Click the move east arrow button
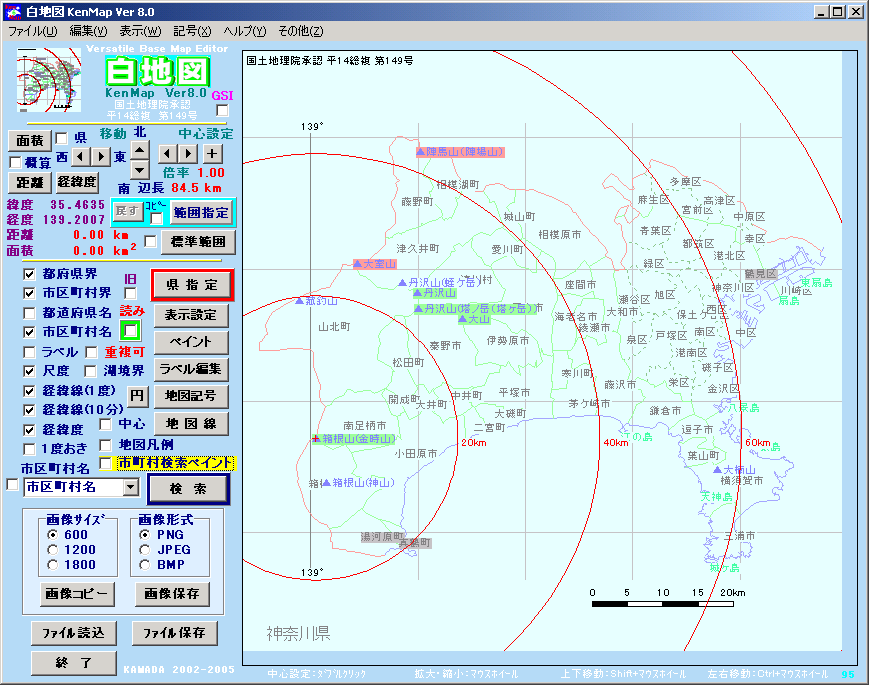The image size is (869, 685). pos(101,157)
